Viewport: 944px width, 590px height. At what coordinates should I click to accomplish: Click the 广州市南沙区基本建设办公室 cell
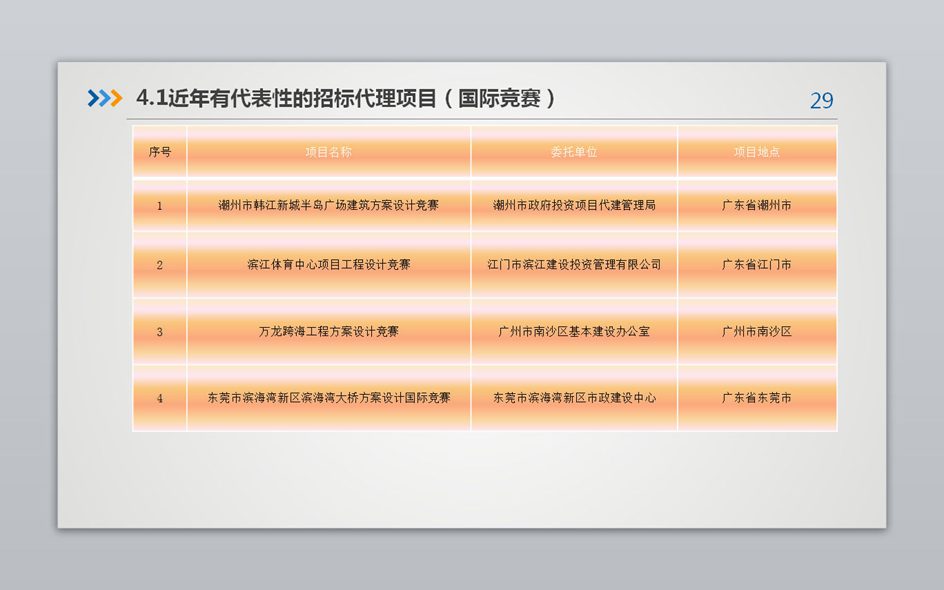point(574,331)
